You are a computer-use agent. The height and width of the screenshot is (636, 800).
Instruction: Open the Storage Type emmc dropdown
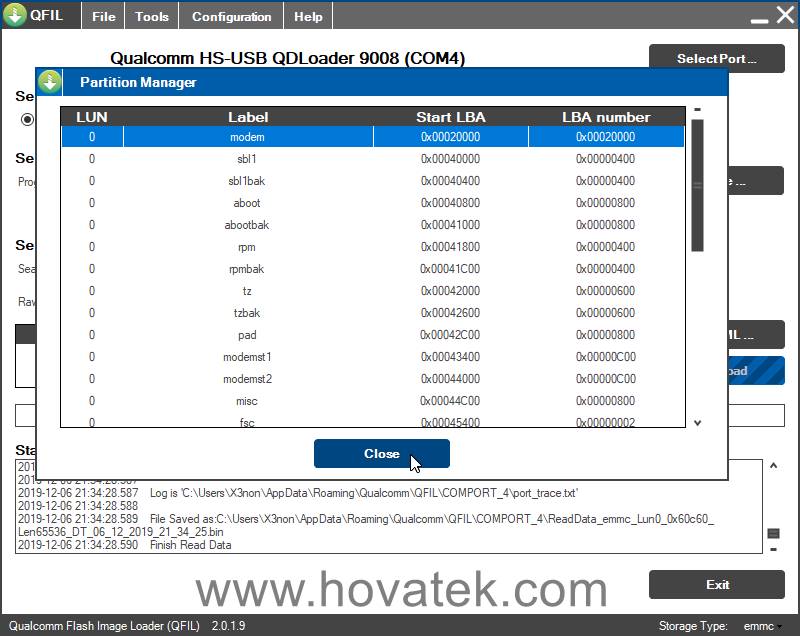(763, 626)
